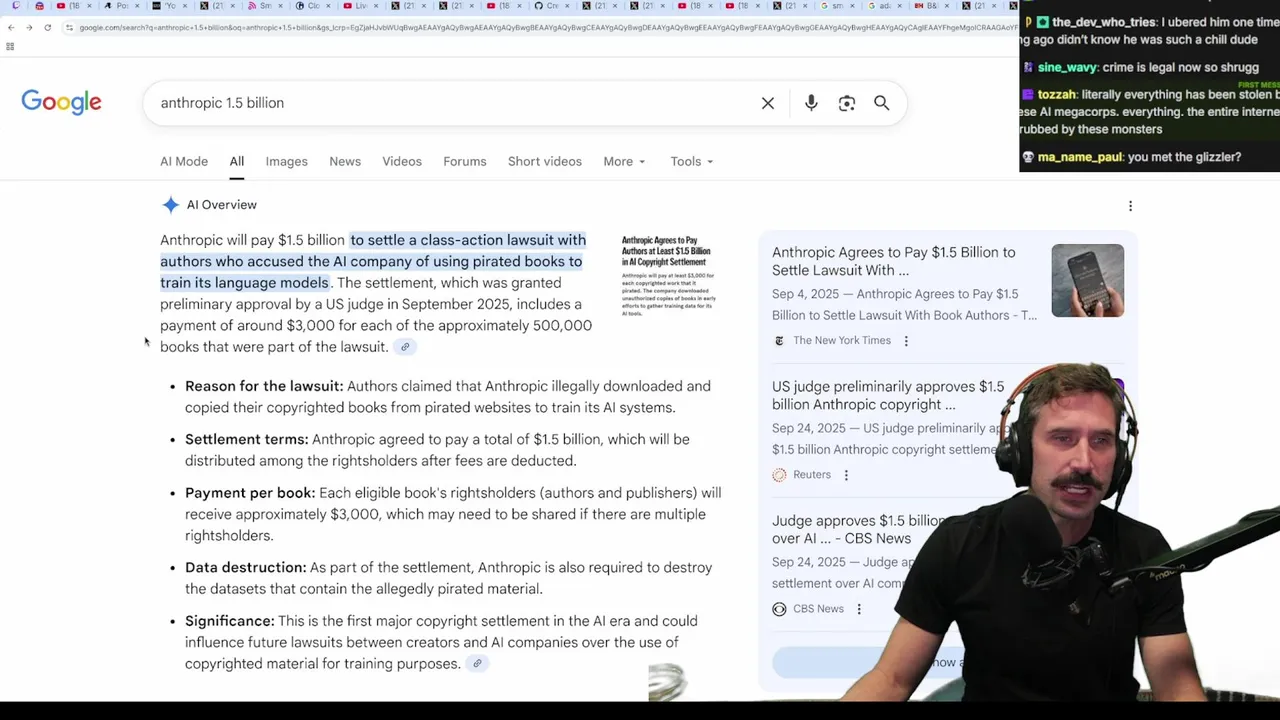The image size is (1280, 720).
Task: Click 'The New York Times' source name
Action: pyautogui.click(x=842, y=341)
